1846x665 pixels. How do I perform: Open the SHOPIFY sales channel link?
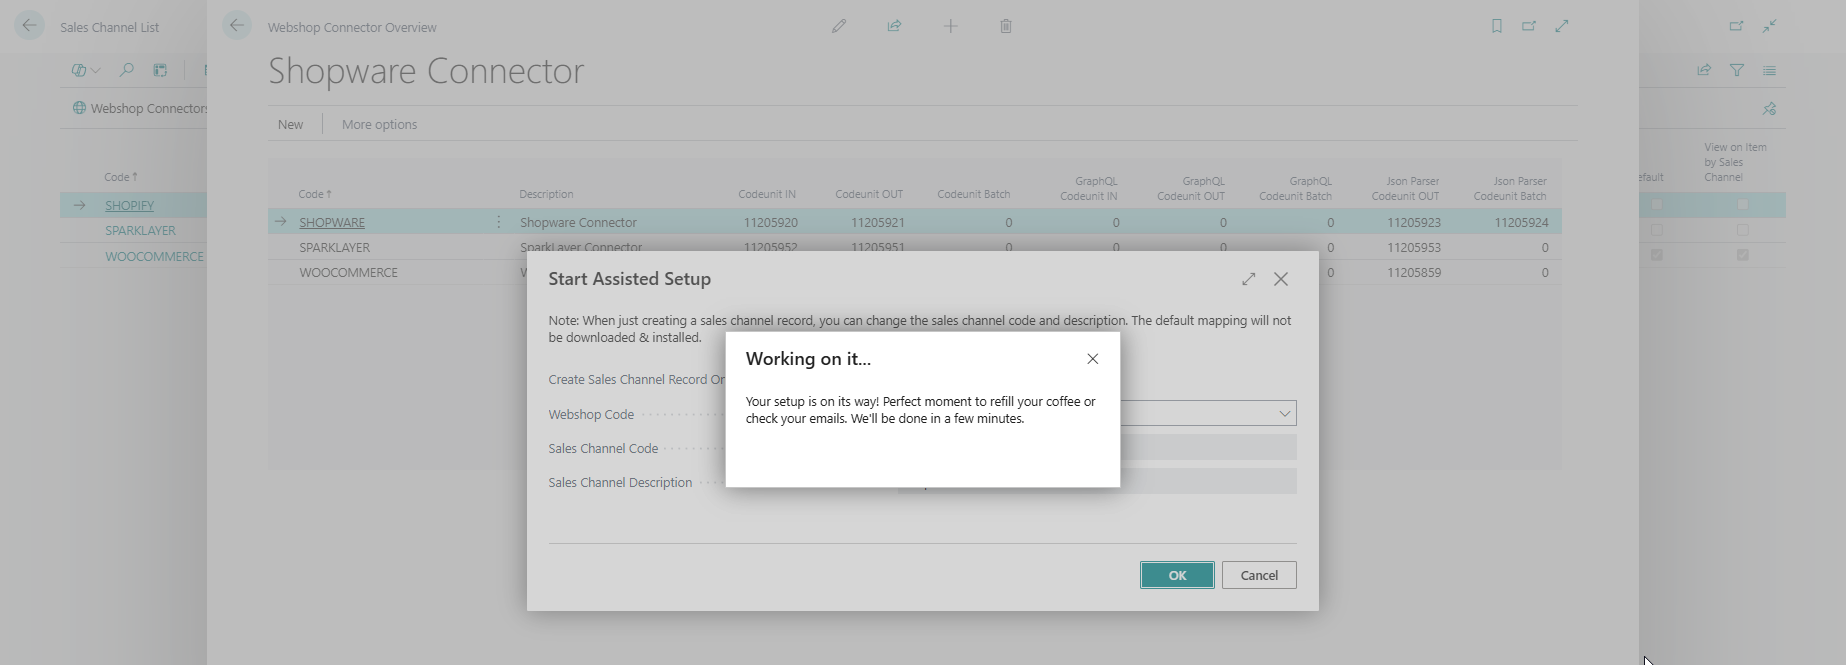click(x=129, y=205)
